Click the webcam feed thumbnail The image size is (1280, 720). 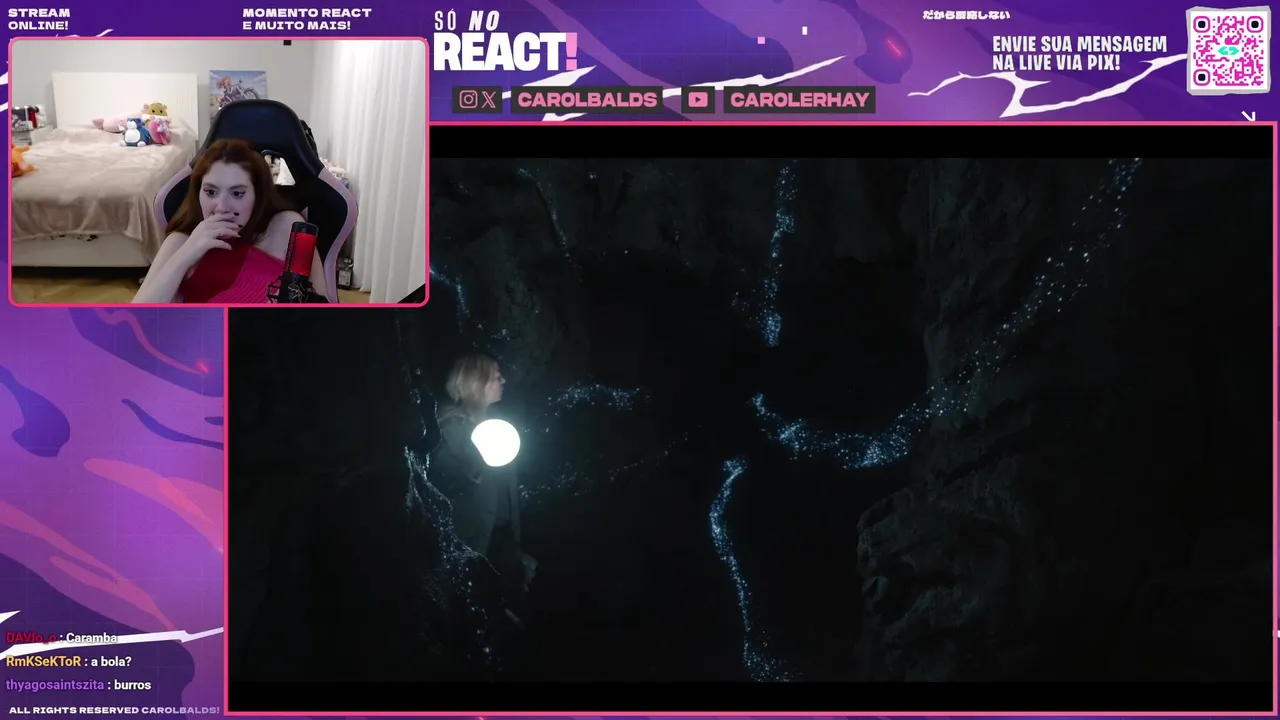218,171
